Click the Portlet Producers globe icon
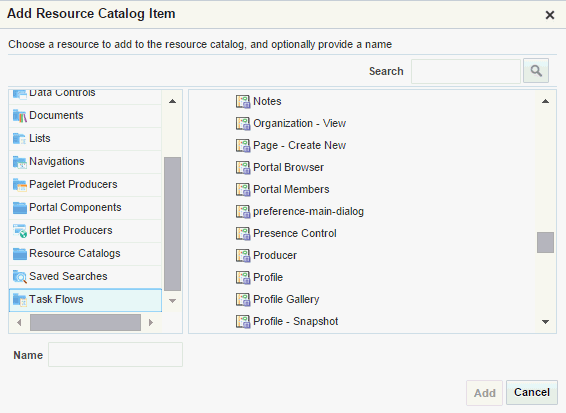The width and height of the screenshot is (566, 413). click(19, 231)
